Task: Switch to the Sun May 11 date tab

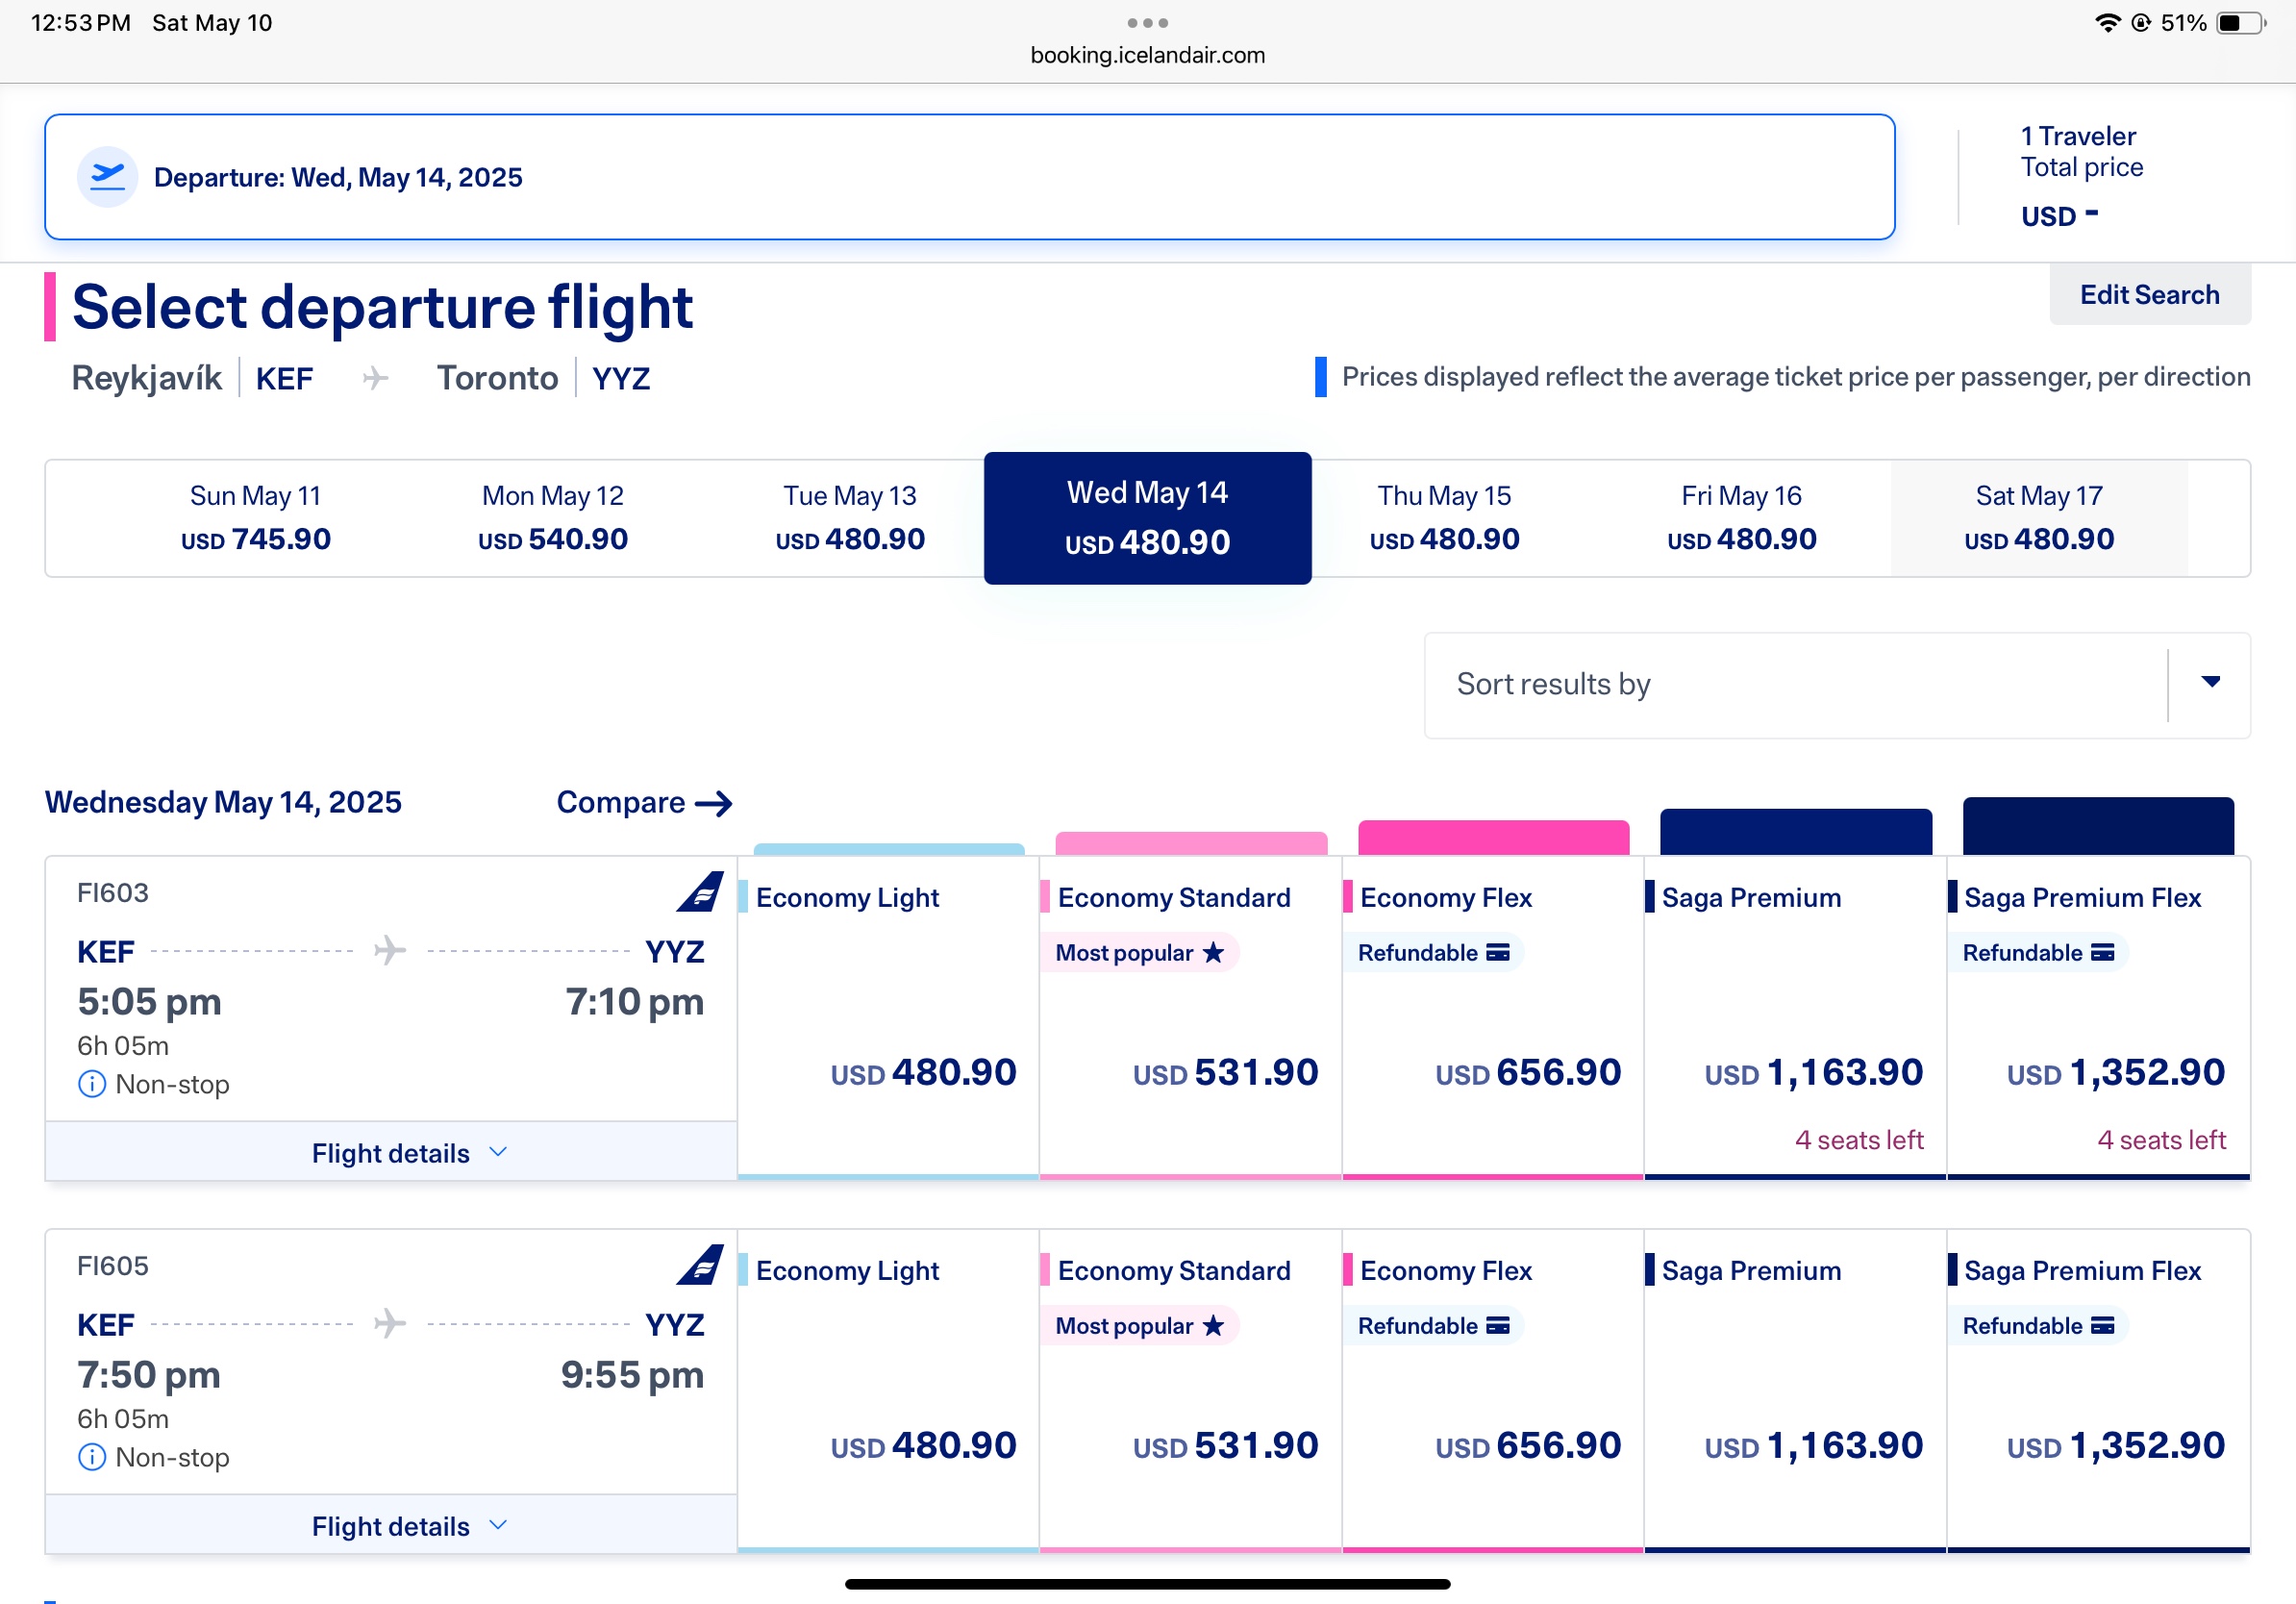Action: [x=256, y=518]
